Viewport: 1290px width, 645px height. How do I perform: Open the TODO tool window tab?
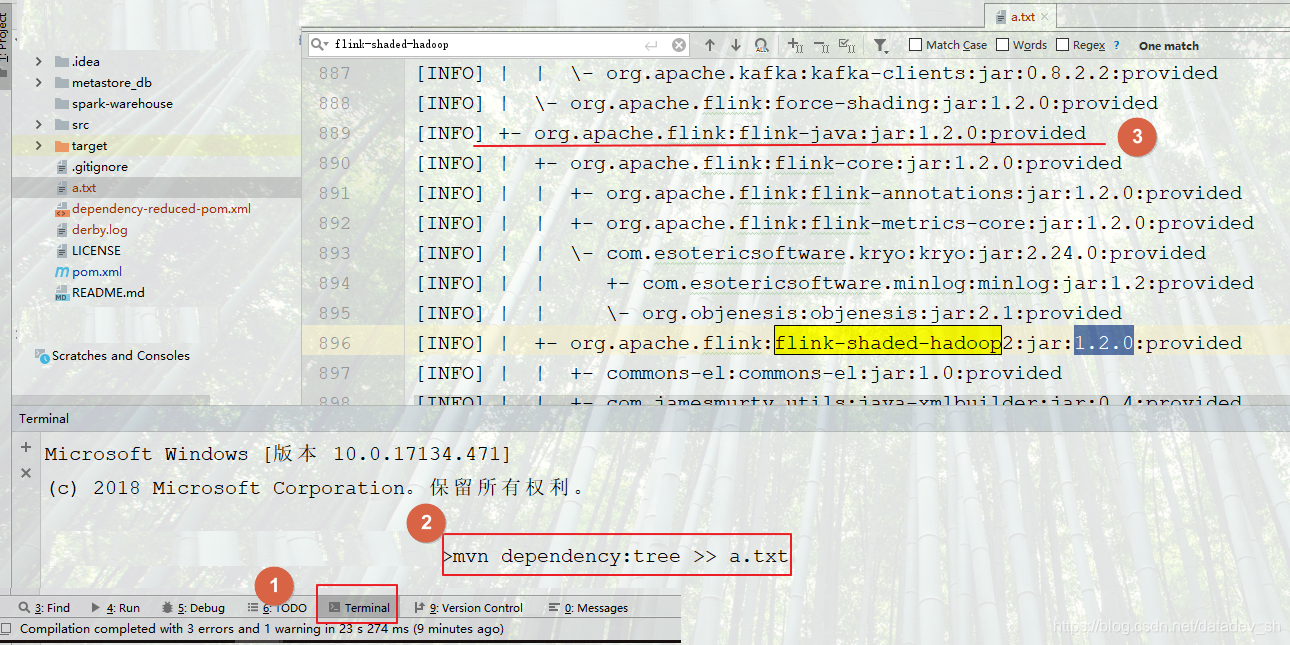coord(278,607)
